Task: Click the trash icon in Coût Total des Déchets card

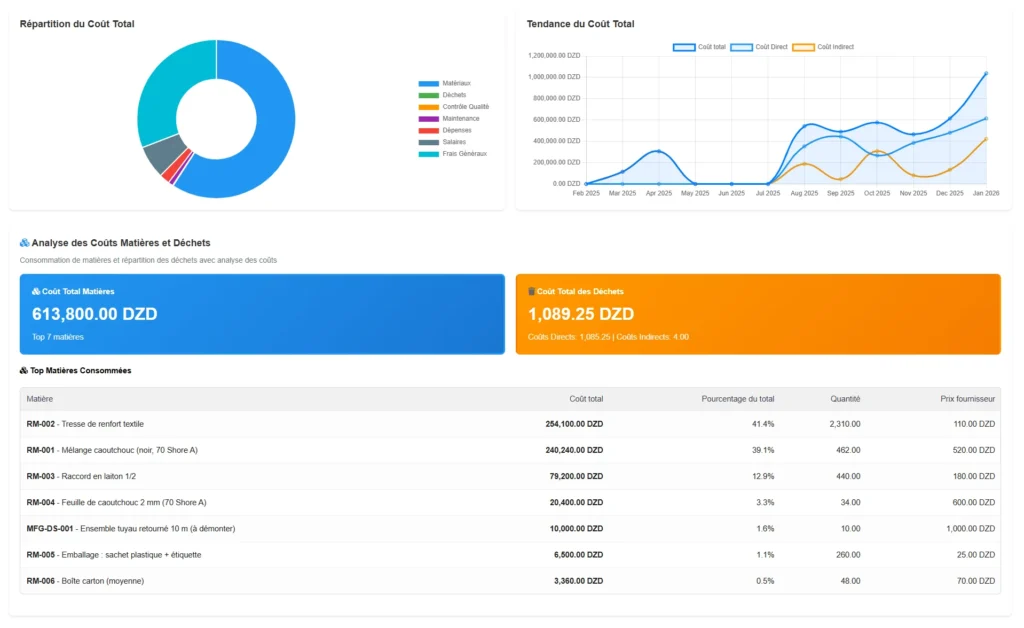Action: pyautogui.click(x=532, y=292)
